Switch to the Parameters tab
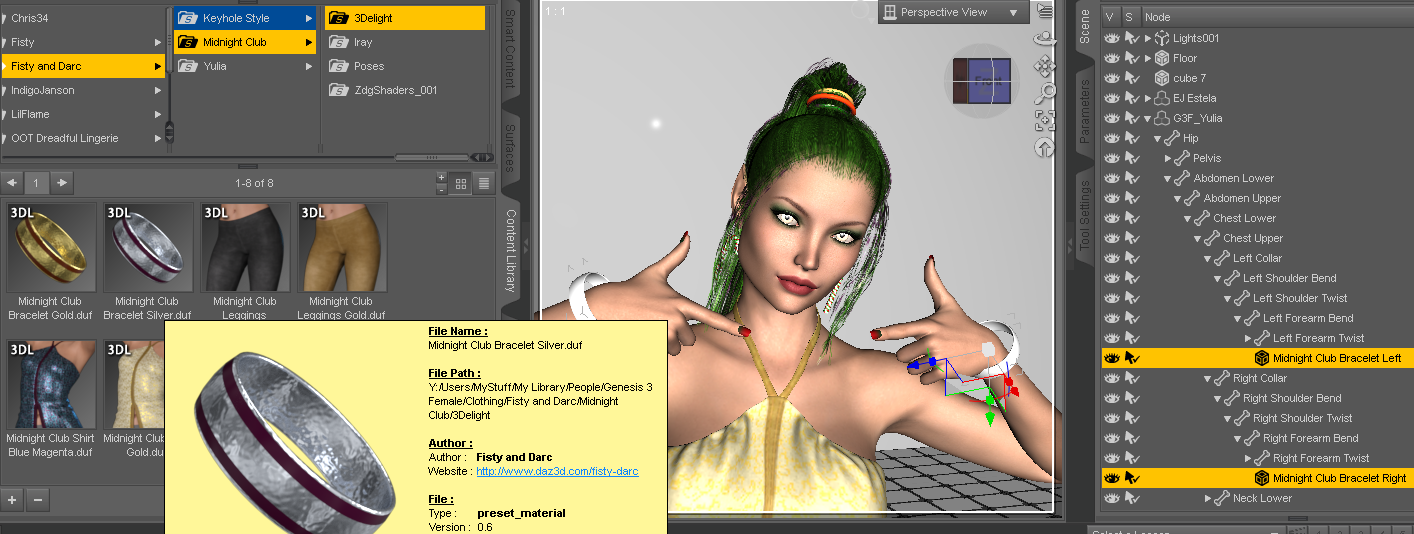Screen dimensions: 1414x534 coord(1085,112)
